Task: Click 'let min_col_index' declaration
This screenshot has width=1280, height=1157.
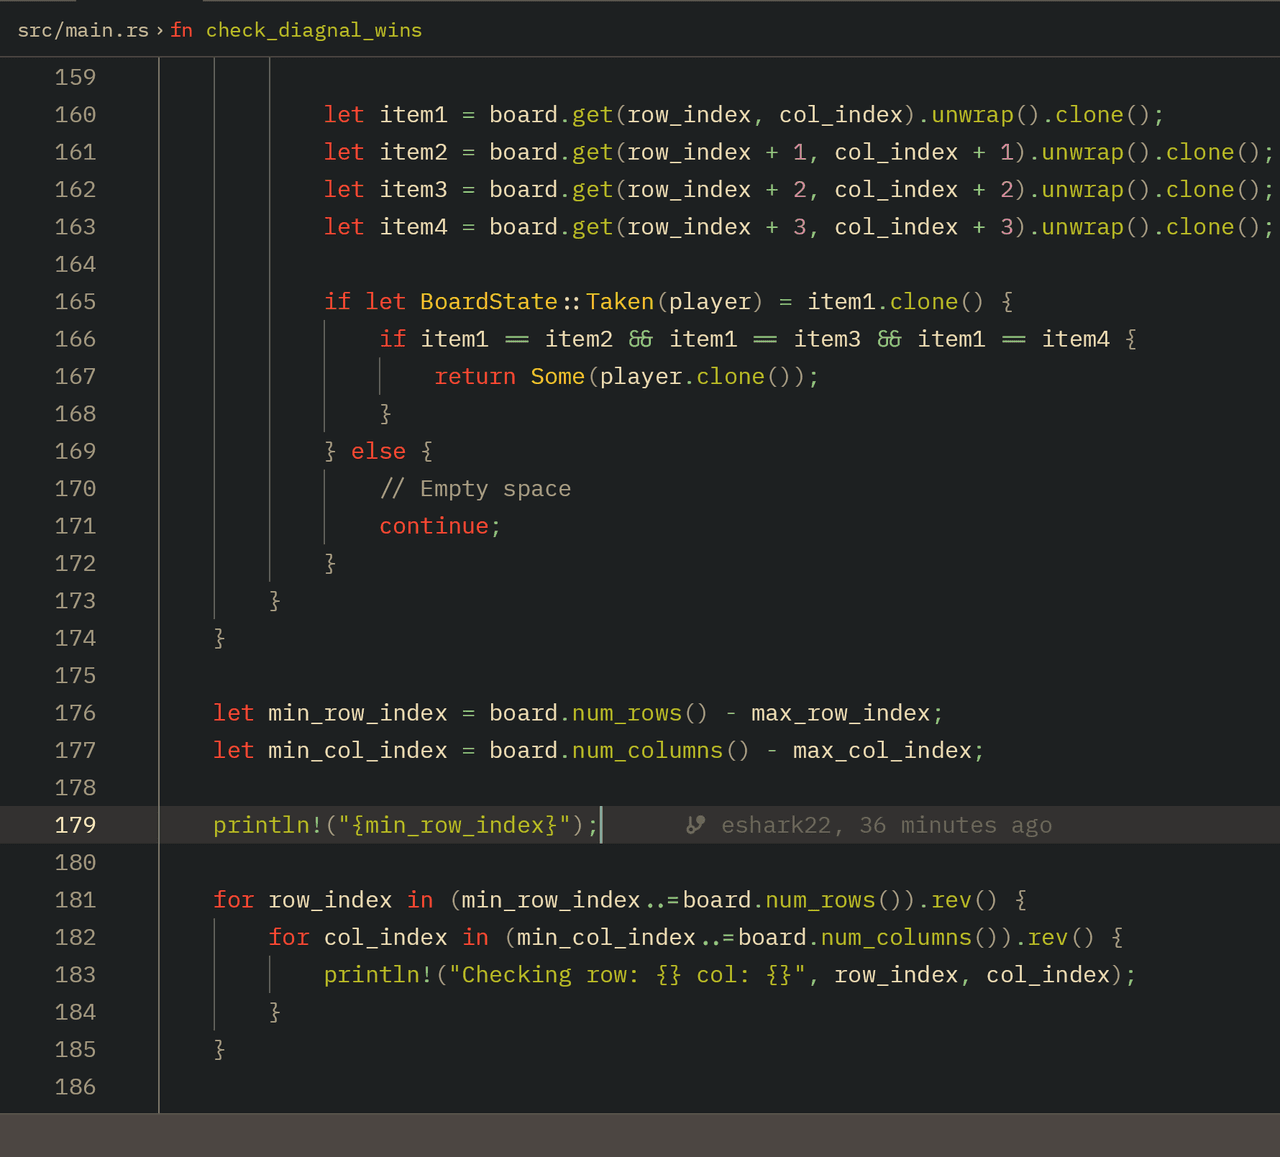Action: (x=598, y=750)
